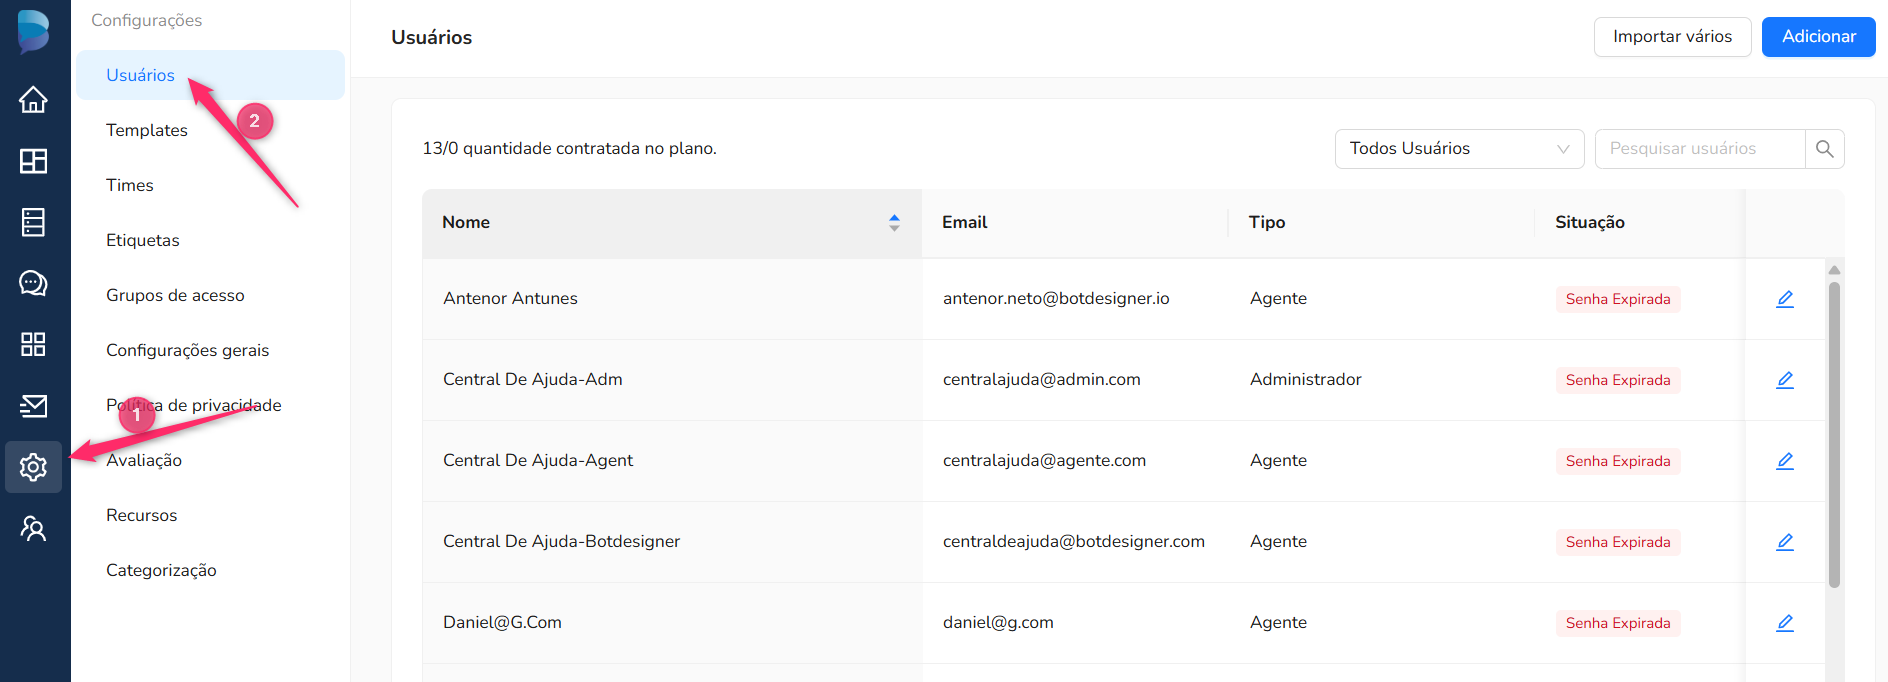This screenshot has height=682, width=1888.
Task: Open the Home icon in sidebar
Action: pos(33,100)
